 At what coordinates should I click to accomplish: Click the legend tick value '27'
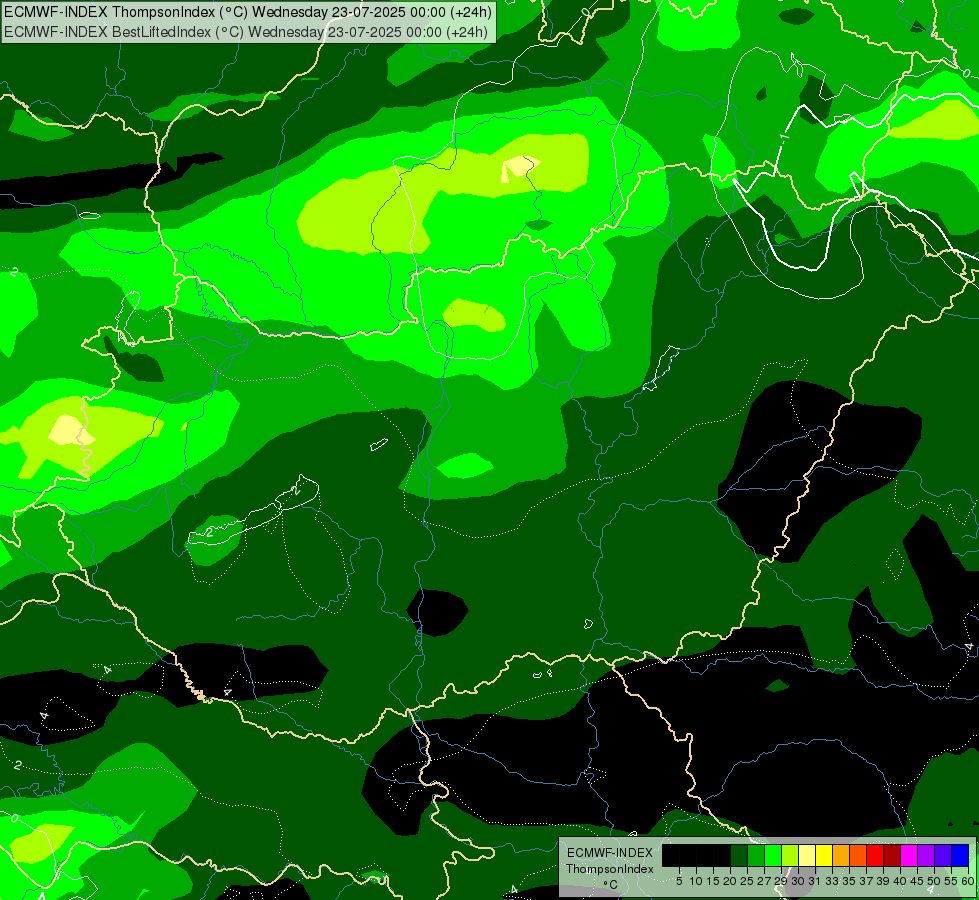click(x=764, y=881)
